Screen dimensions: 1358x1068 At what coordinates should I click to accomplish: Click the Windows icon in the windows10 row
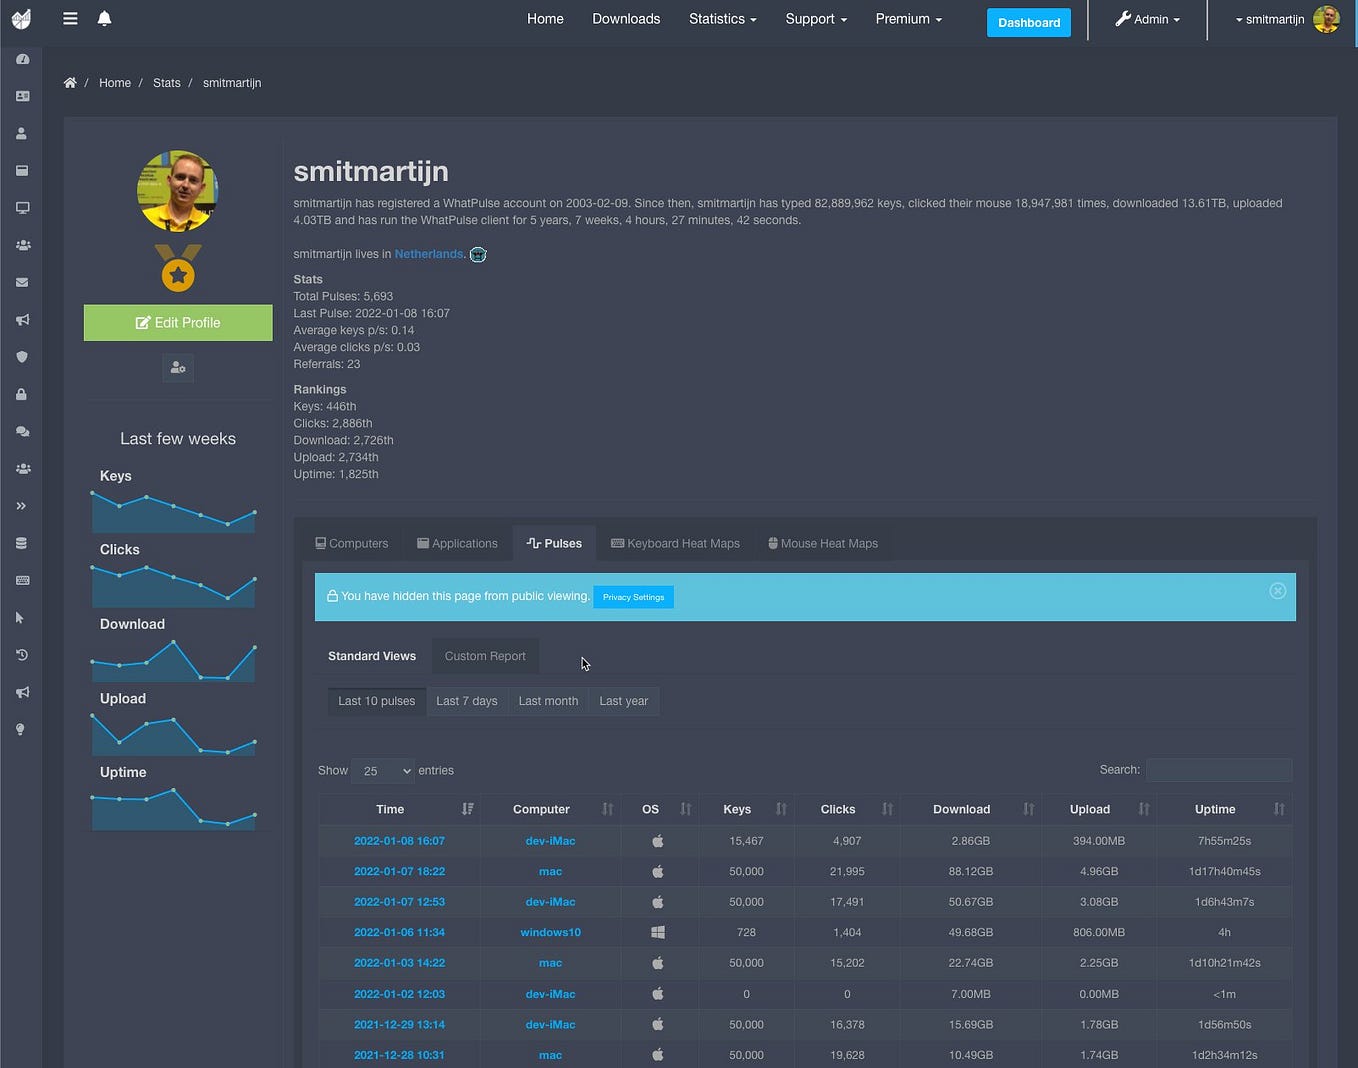point(657,932)
